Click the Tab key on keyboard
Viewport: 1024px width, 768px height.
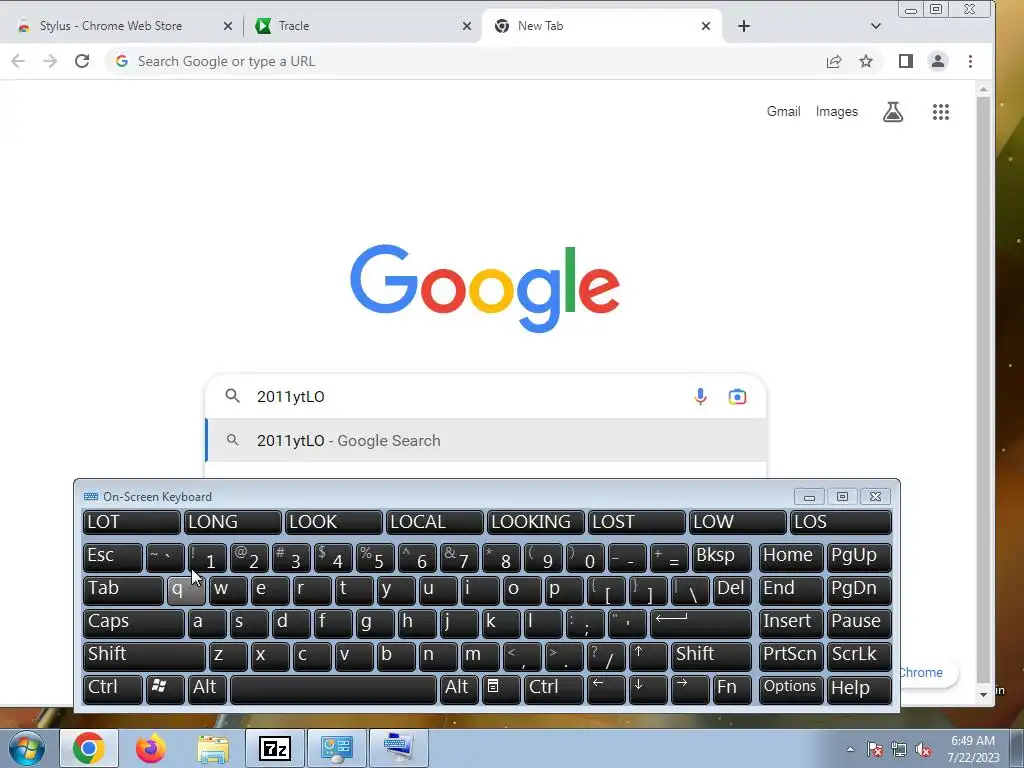pos(123,590)
